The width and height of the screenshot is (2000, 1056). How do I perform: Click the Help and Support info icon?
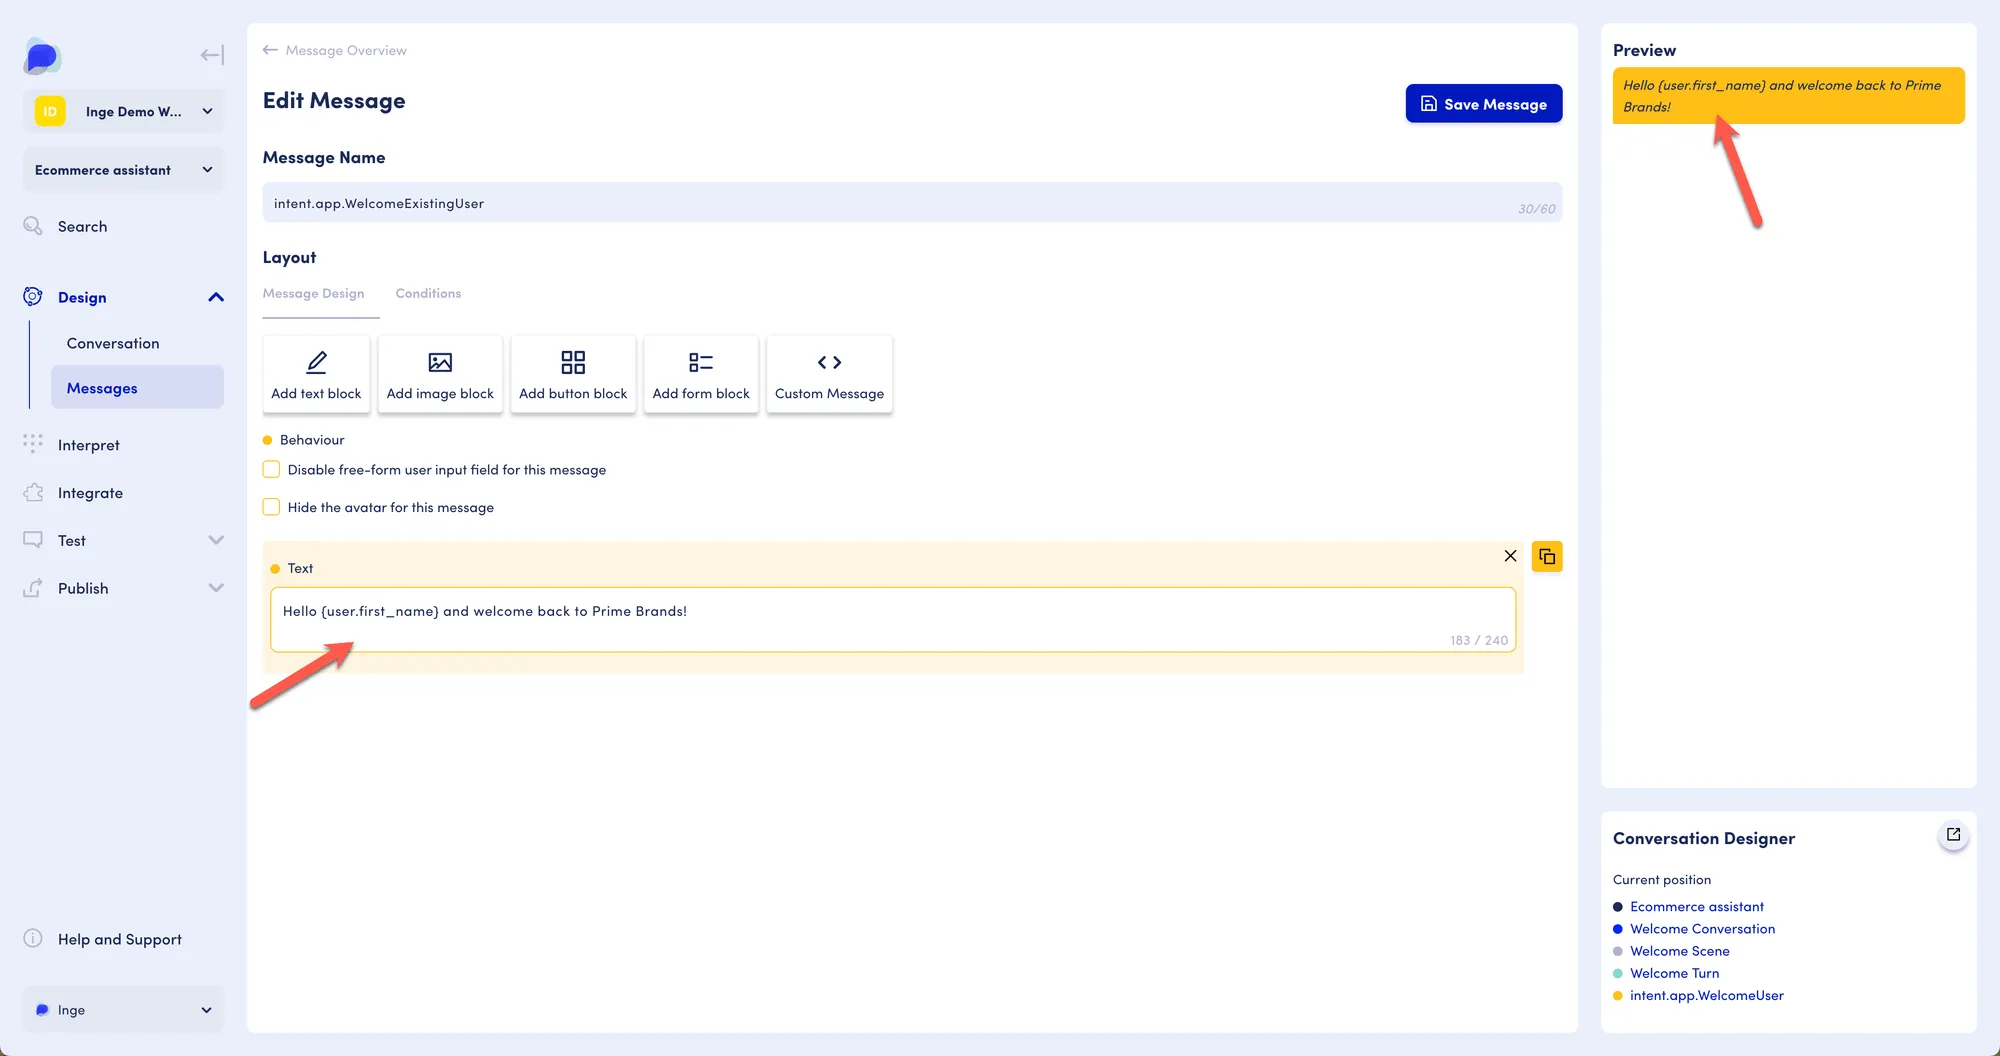[33, 938]
